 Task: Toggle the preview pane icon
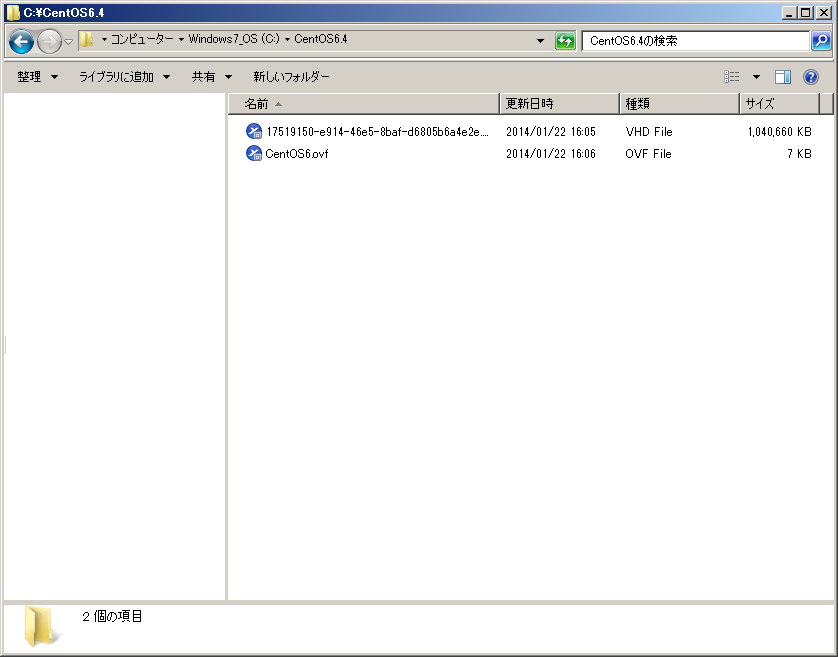[x=783, y=77]
